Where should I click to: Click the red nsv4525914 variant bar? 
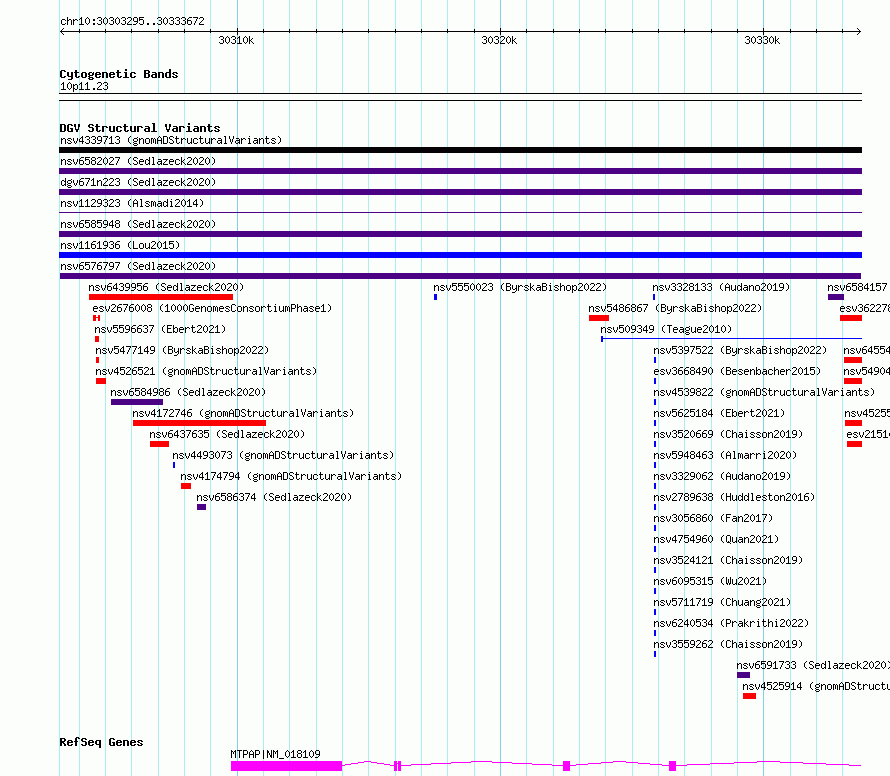[x=749, y=696]
